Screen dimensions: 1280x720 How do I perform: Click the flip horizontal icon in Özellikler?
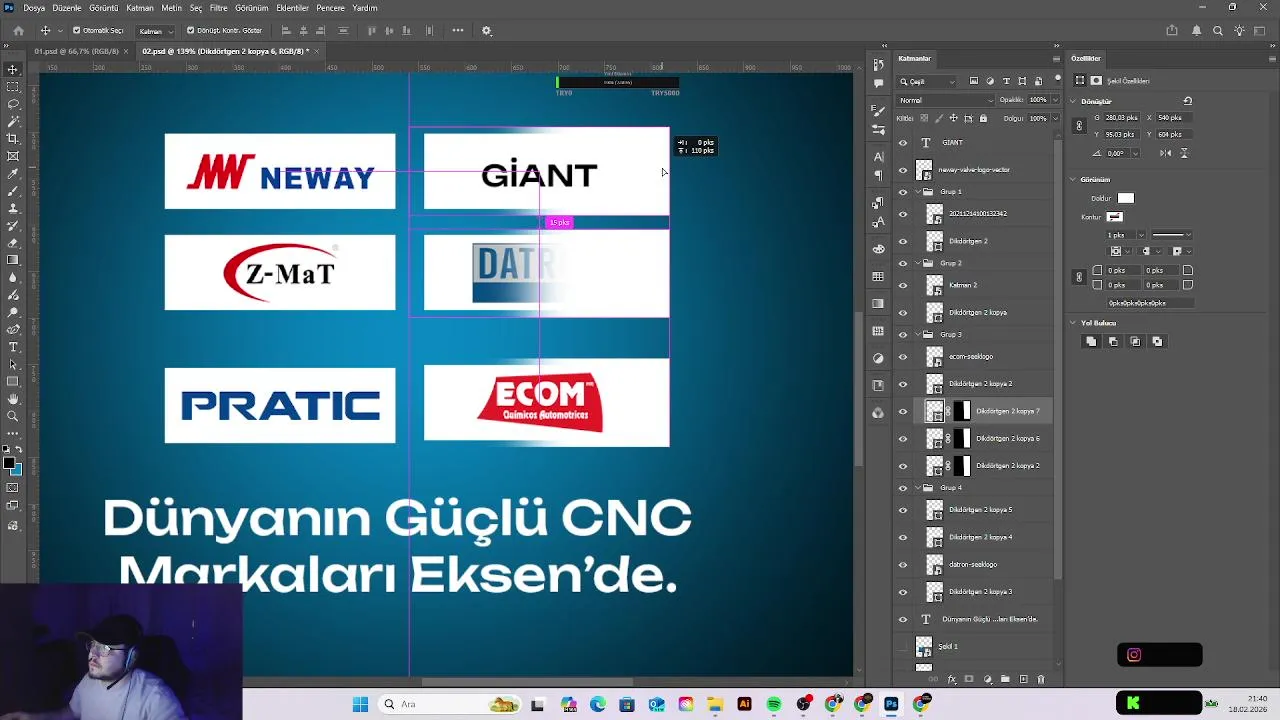coord(1166,153)
